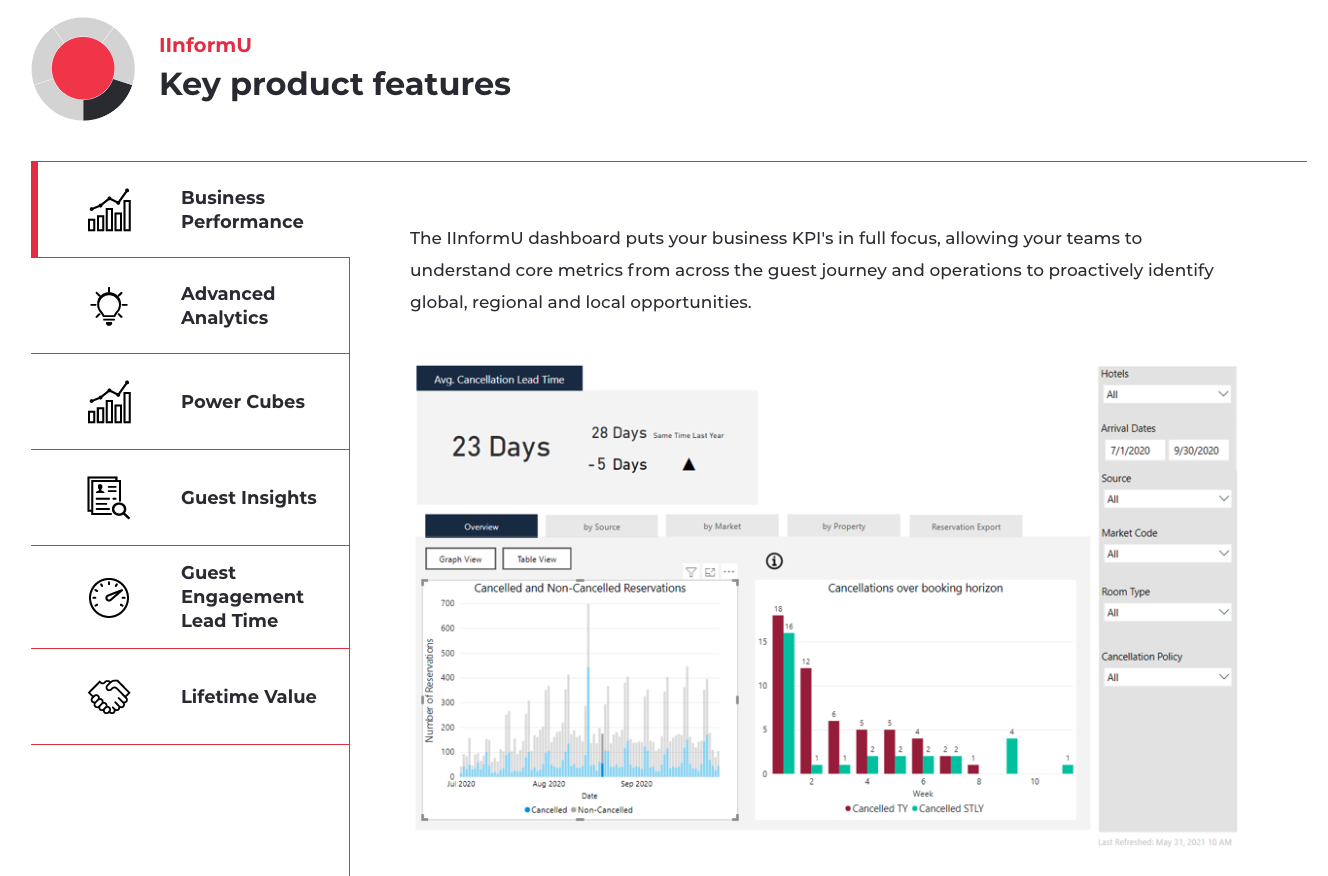Switch to the by Market tab
Viewport: 1328px width, 876px height.
pyautogui.click(x=722, y=526)
